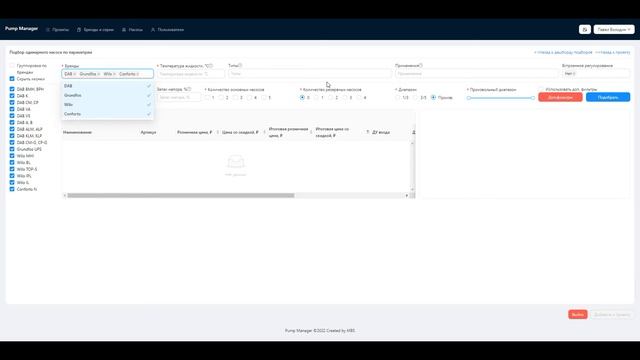This screenshot has height=360, width=640.
Task: Select the 1/3 range radio button
Action: click(x=398, y=98)
